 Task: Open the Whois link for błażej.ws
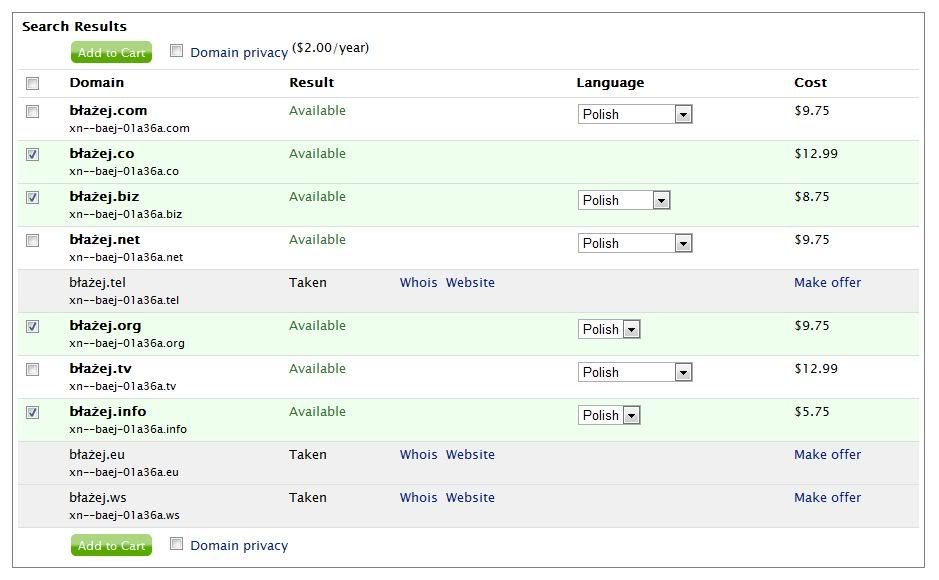click(418, 498)
